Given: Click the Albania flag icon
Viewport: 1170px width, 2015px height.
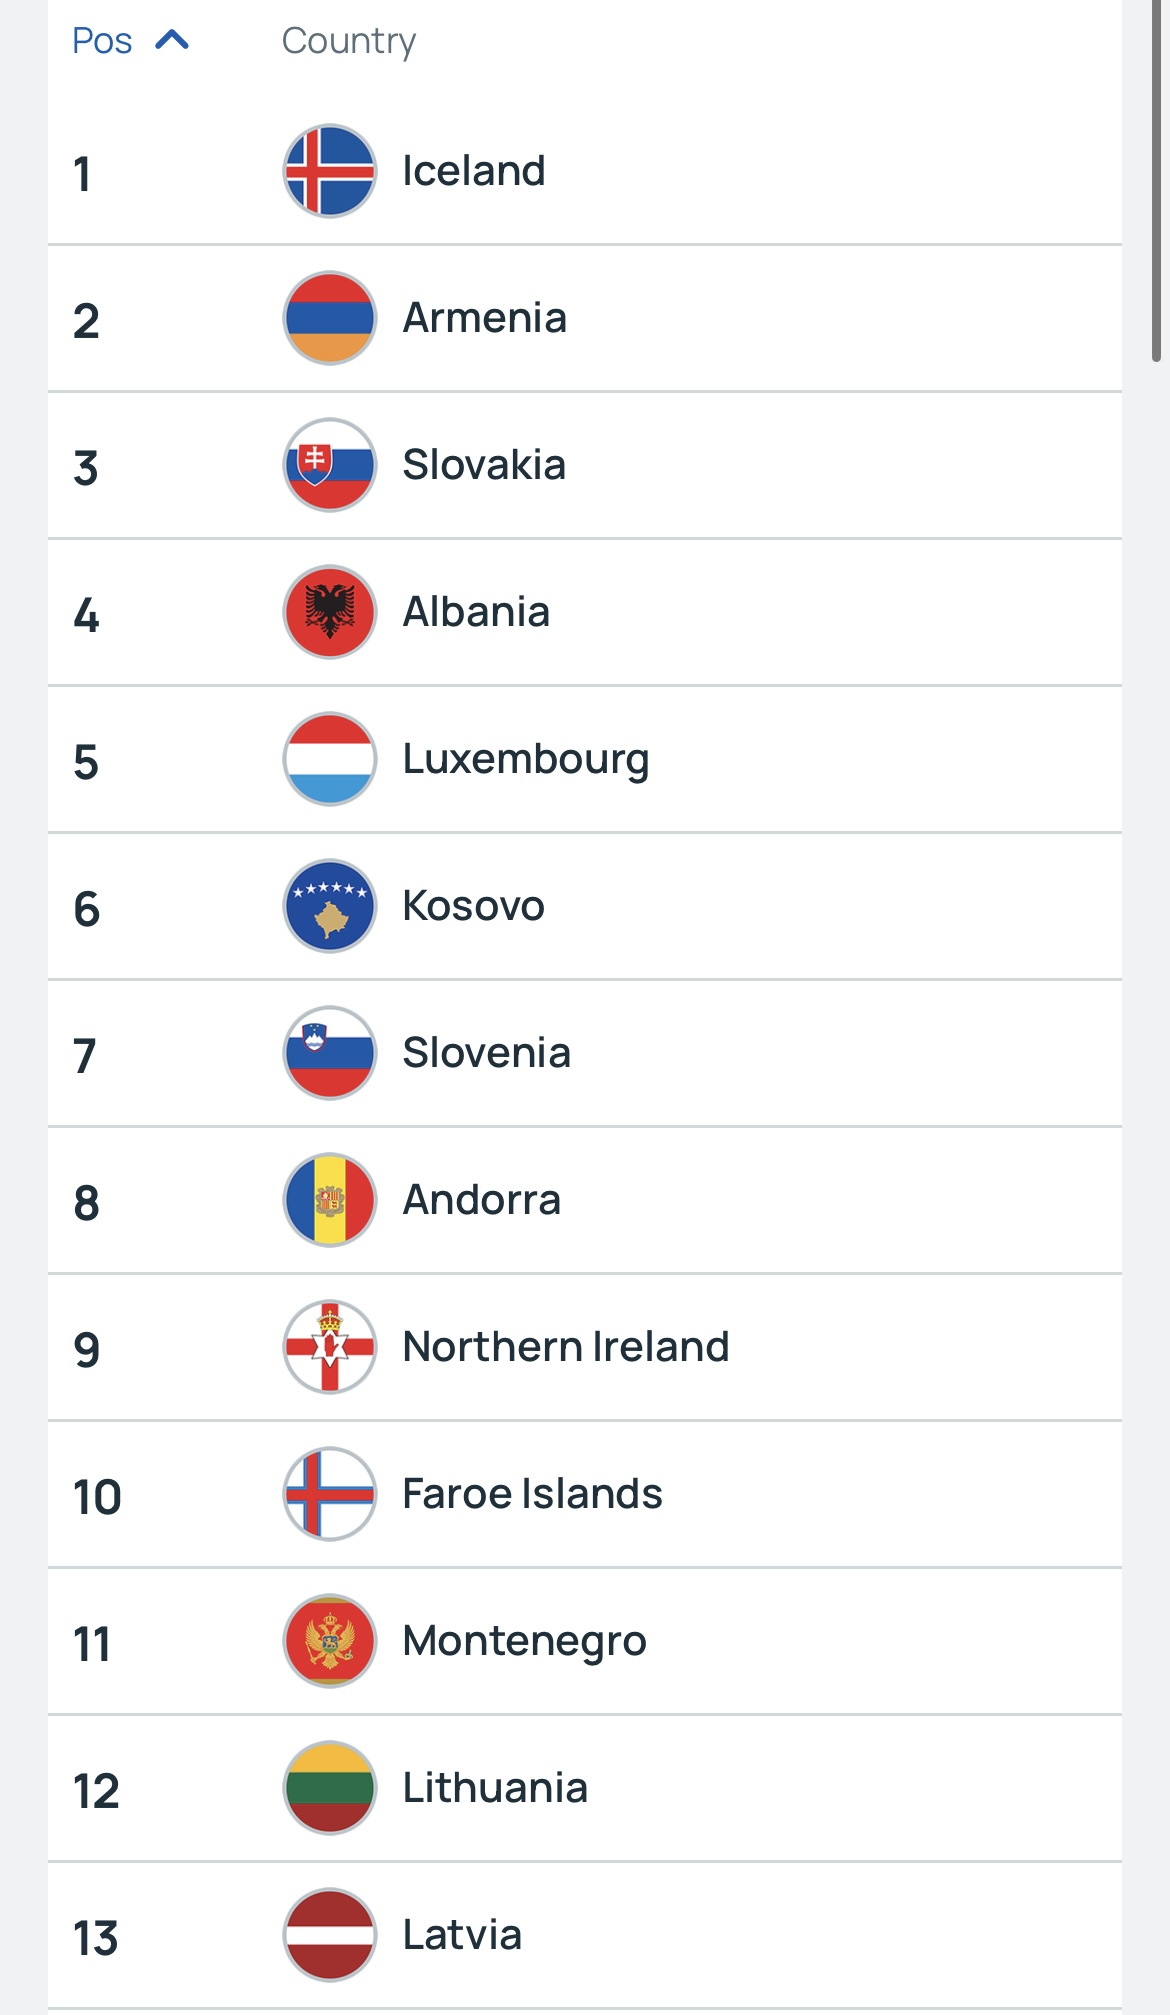Looking at the screenshot, I should [x=330, y=612].
